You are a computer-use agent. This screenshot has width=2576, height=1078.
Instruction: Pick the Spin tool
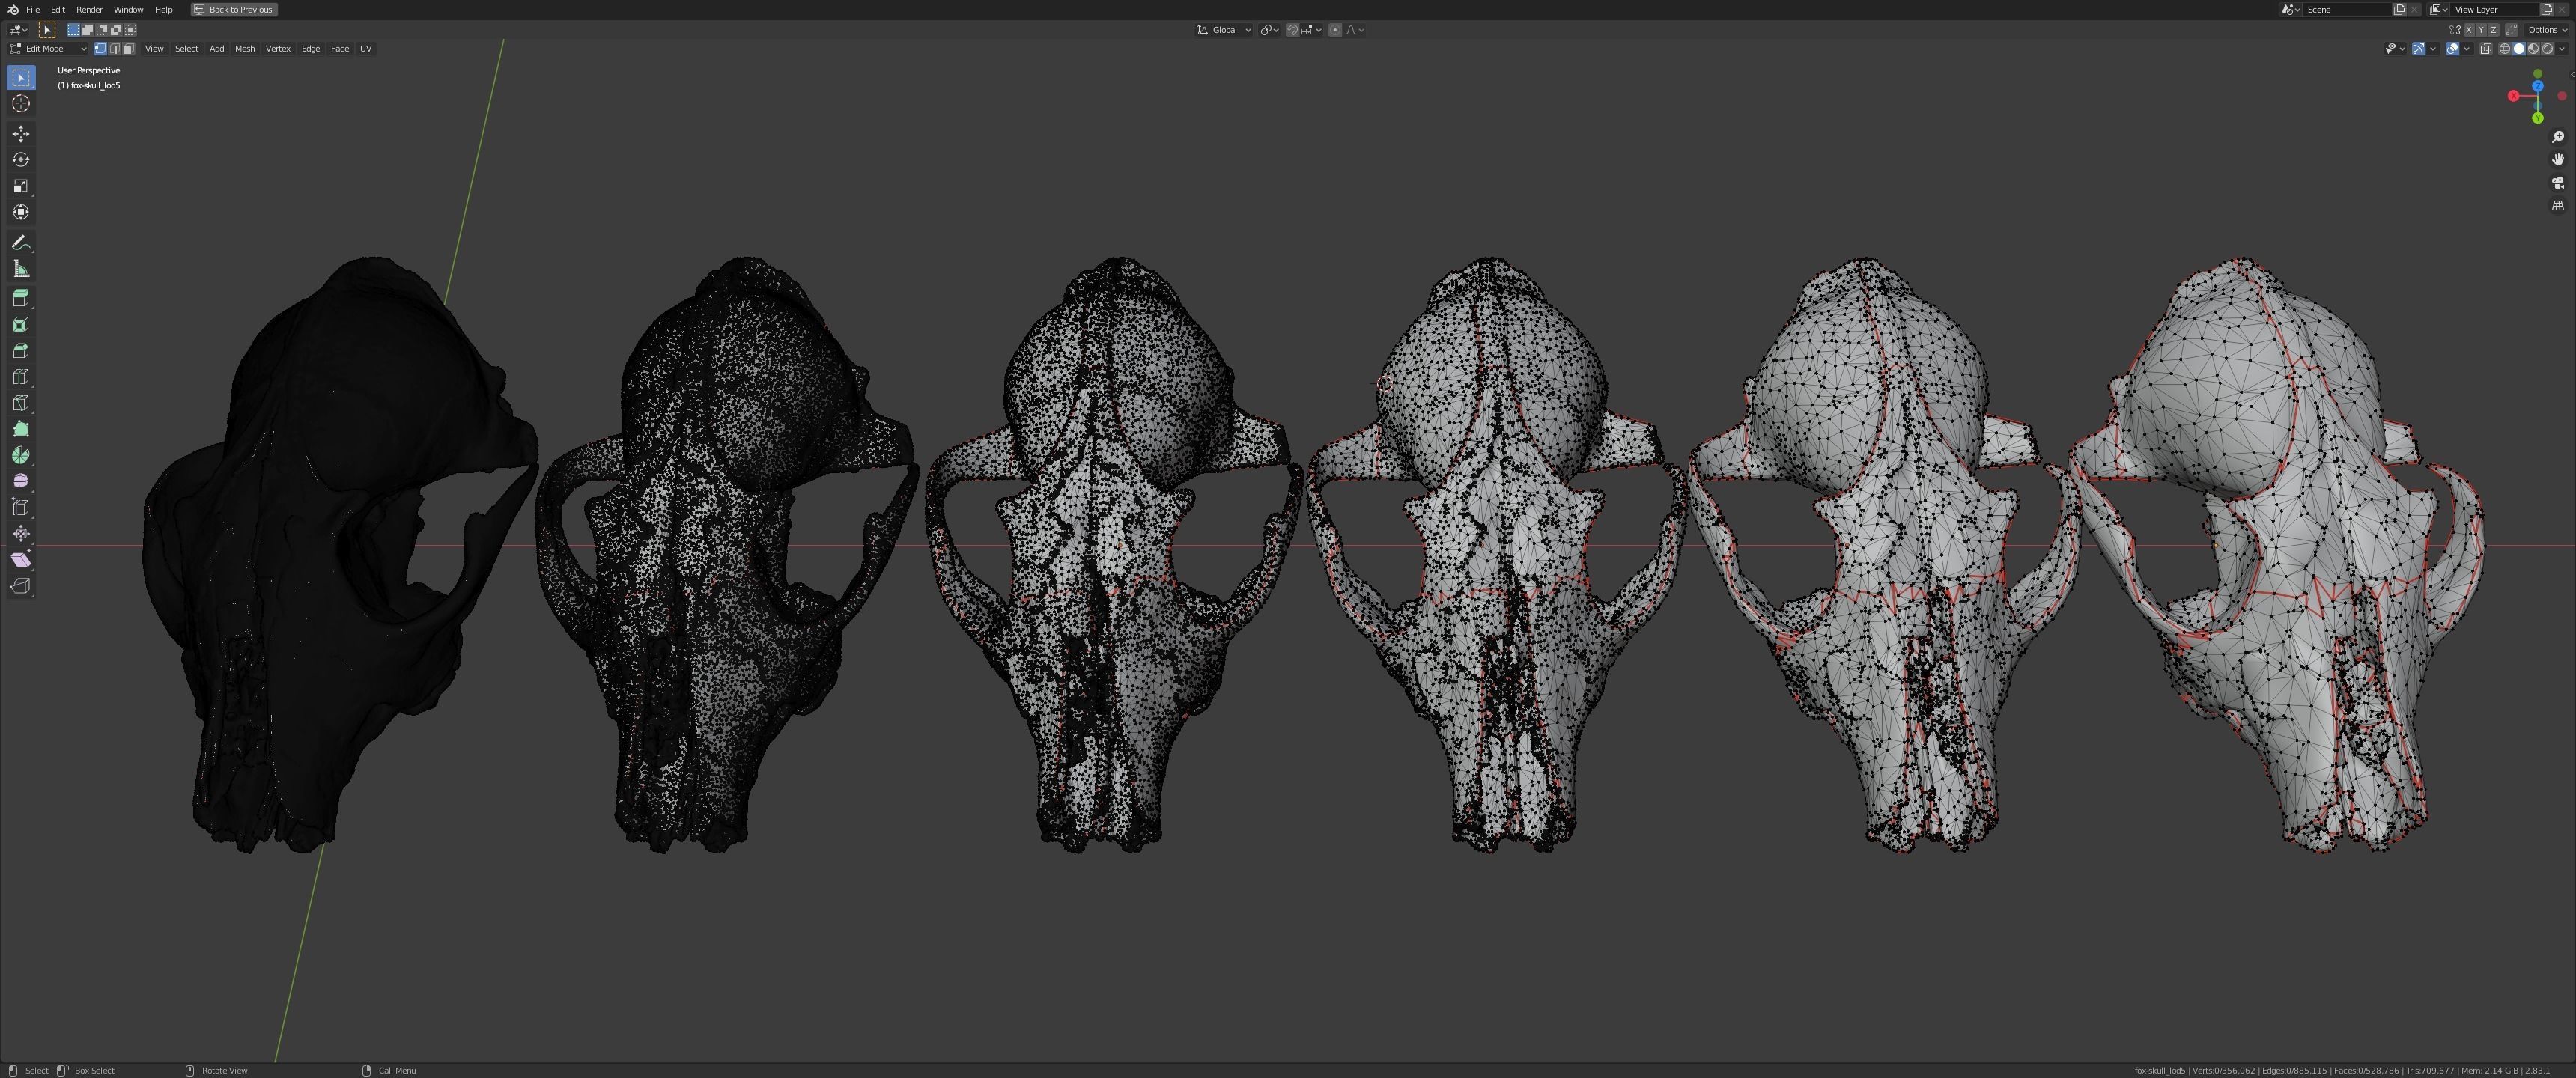point(21,455)
